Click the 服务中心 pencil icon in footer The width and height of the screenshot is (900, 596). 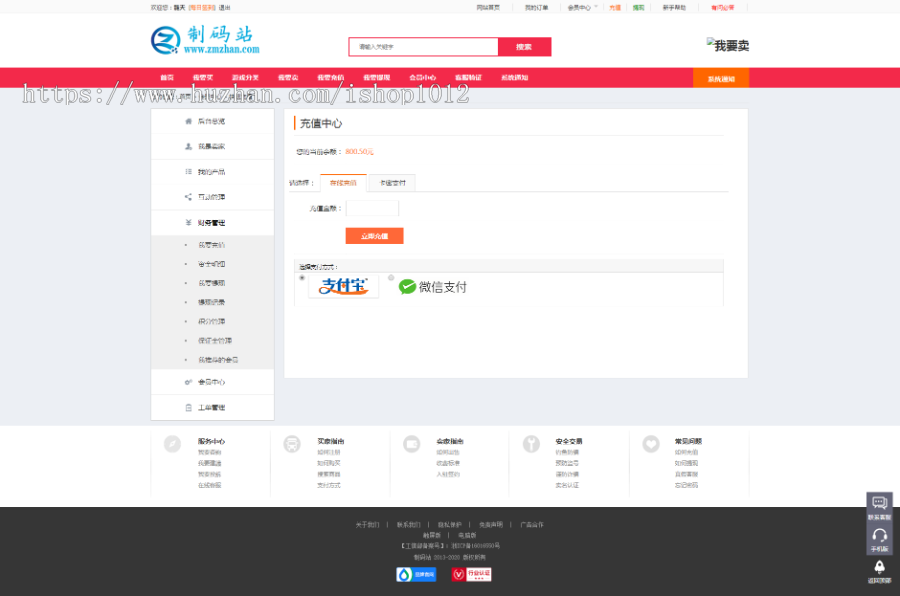pos(173,444)
